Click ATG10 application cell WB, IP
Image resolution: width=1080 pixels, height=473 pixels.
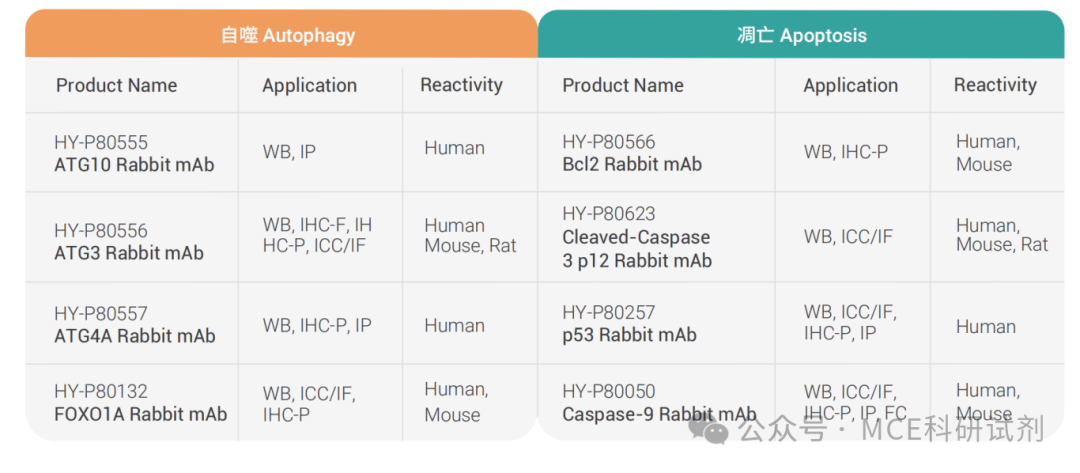(289, 152)
